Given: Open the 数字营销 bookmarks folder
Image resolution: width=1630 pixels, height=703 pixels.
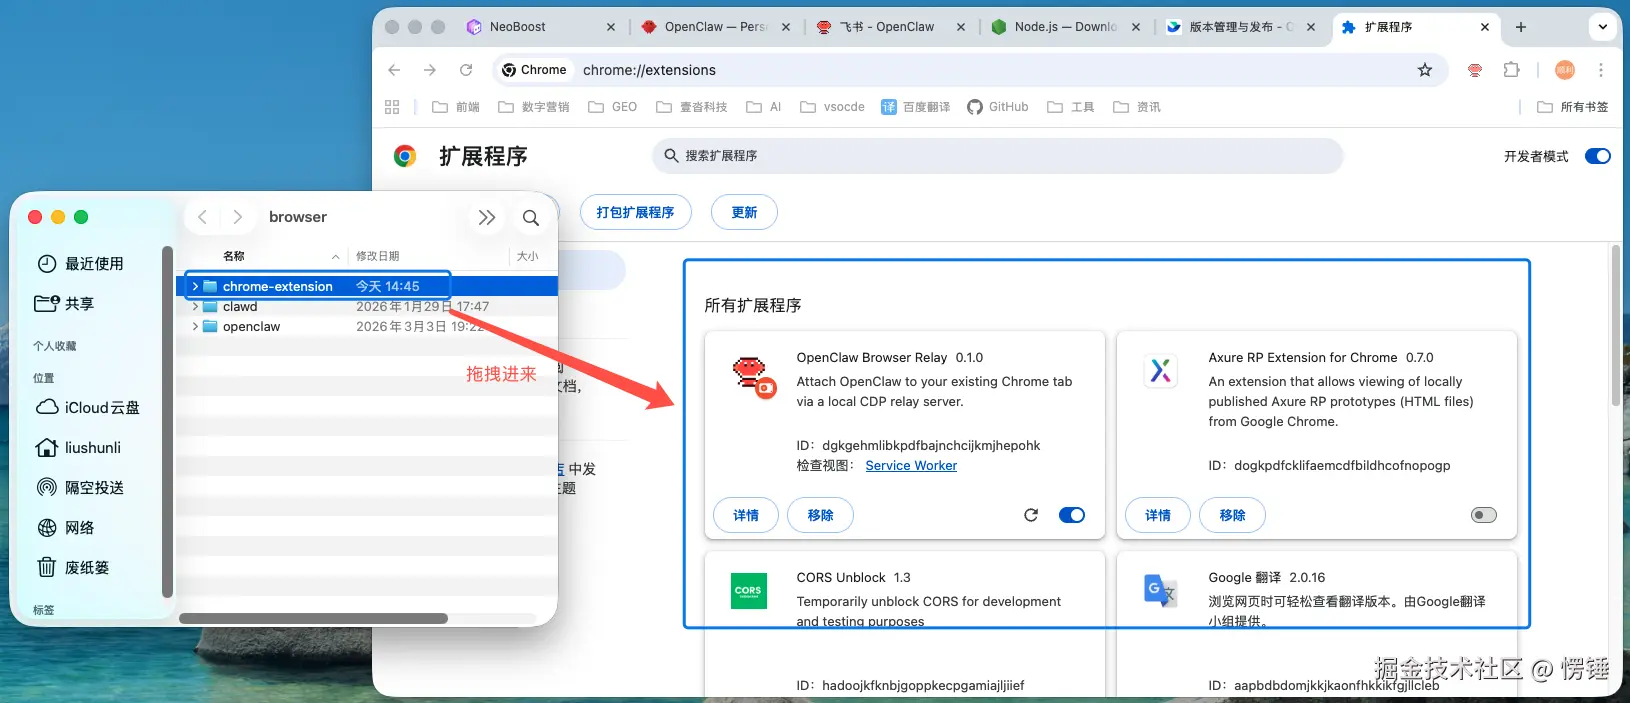Looking at the screenshot, I should click(x=534, y=107).
